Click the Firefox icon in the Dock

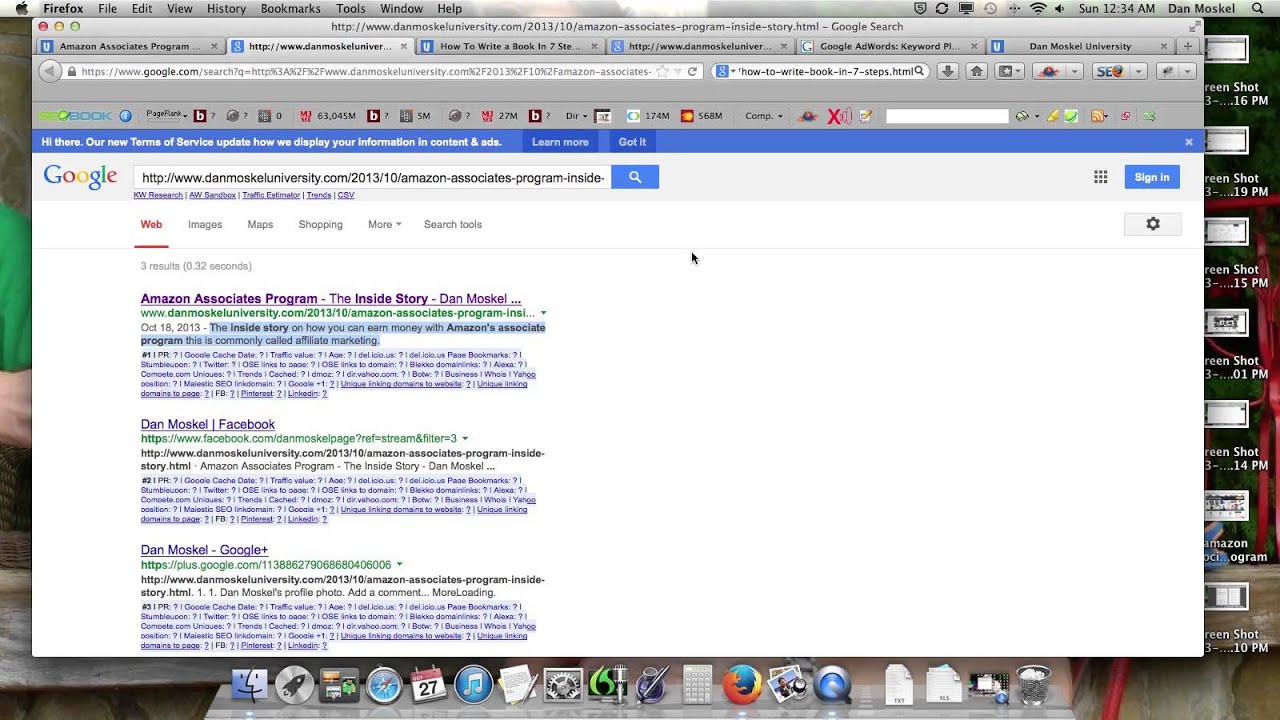(x=742, y=686)
